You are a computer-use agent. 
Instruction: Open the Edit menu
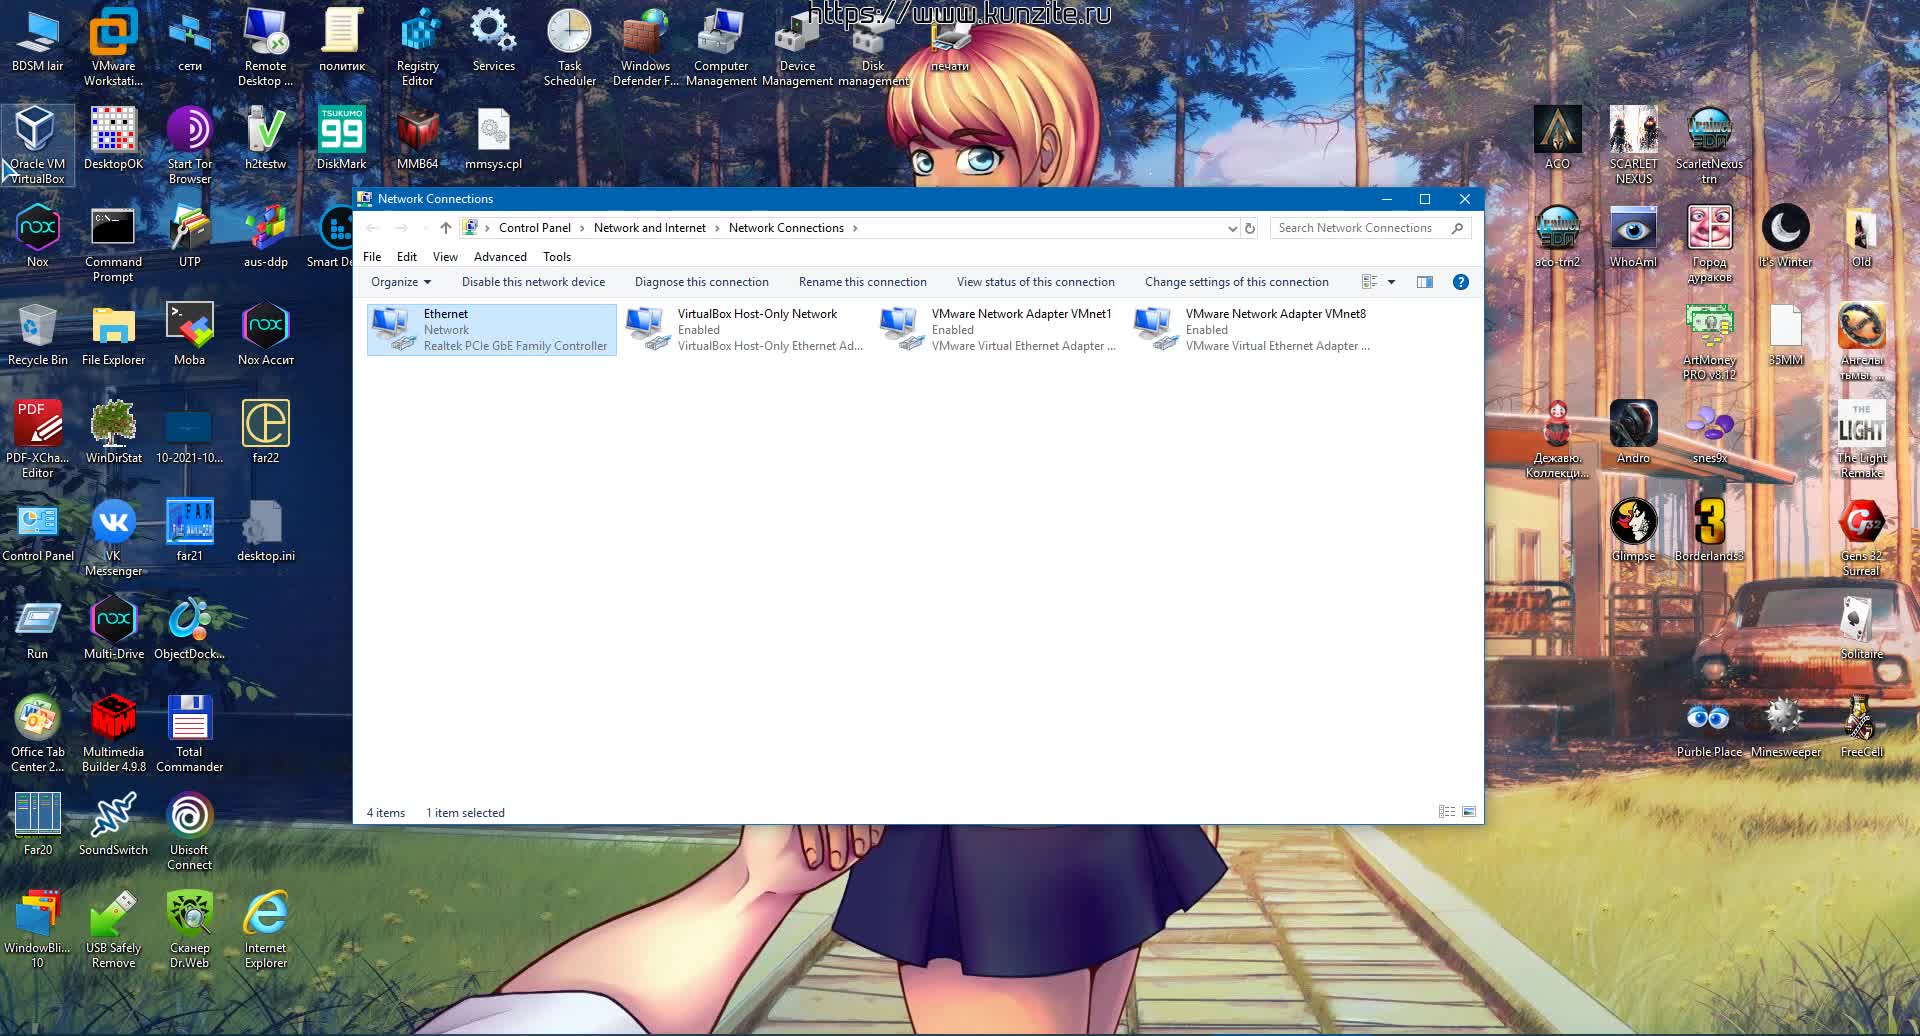(407, 257)
